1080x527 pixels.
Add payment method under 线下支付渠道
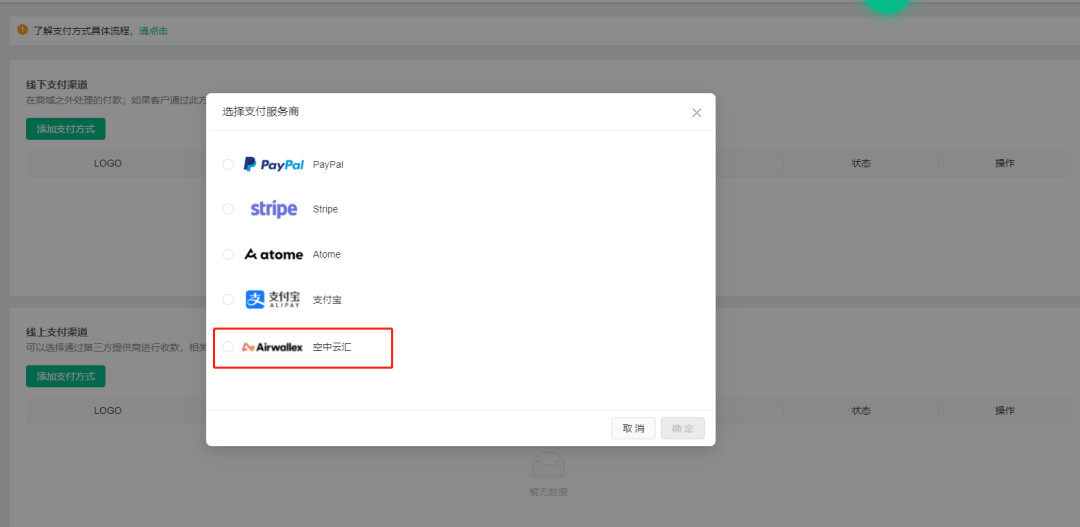(x=65, y=129)
